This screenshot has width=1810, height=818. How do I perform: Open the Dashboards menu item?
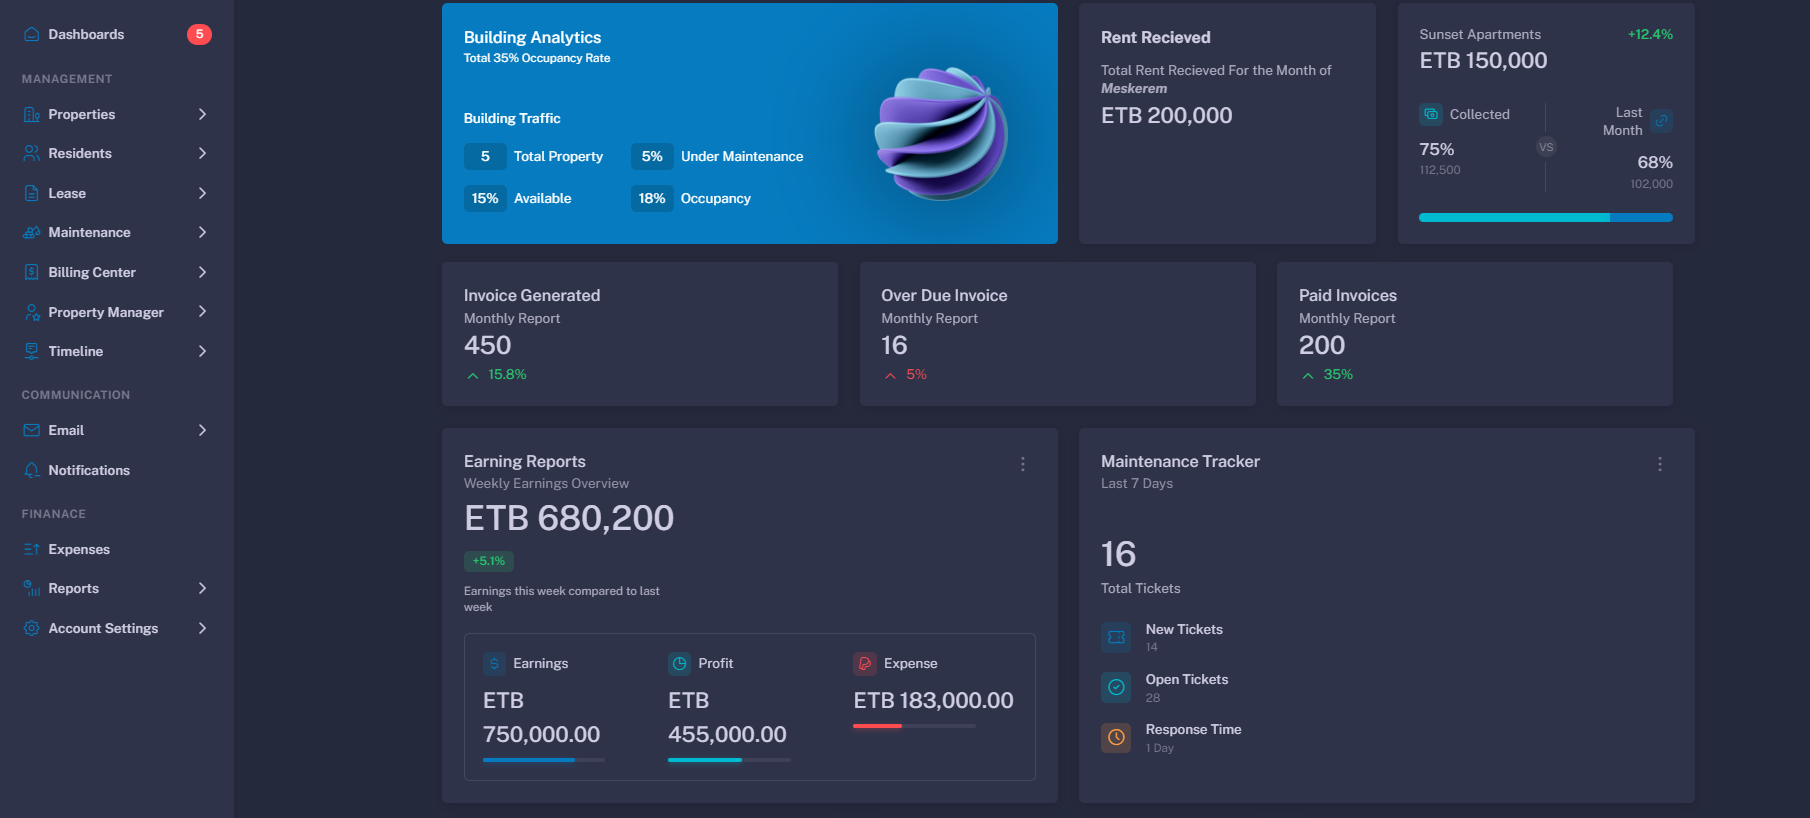[117, 34]
